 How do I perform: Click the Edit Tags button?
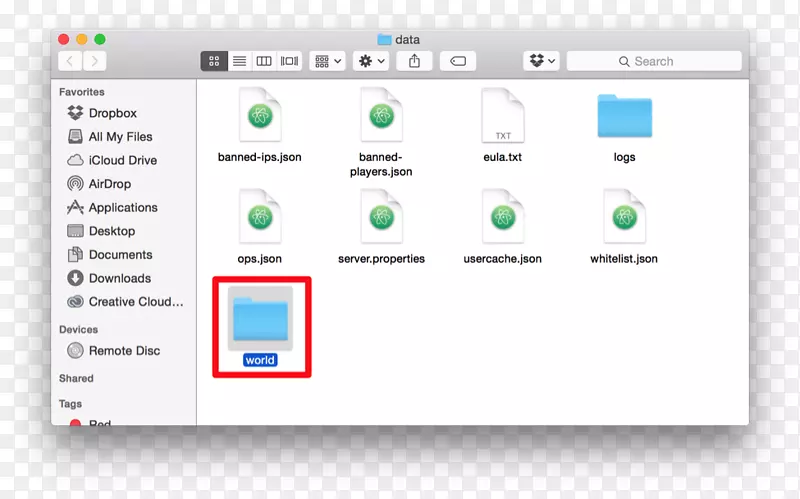[458, 61]
